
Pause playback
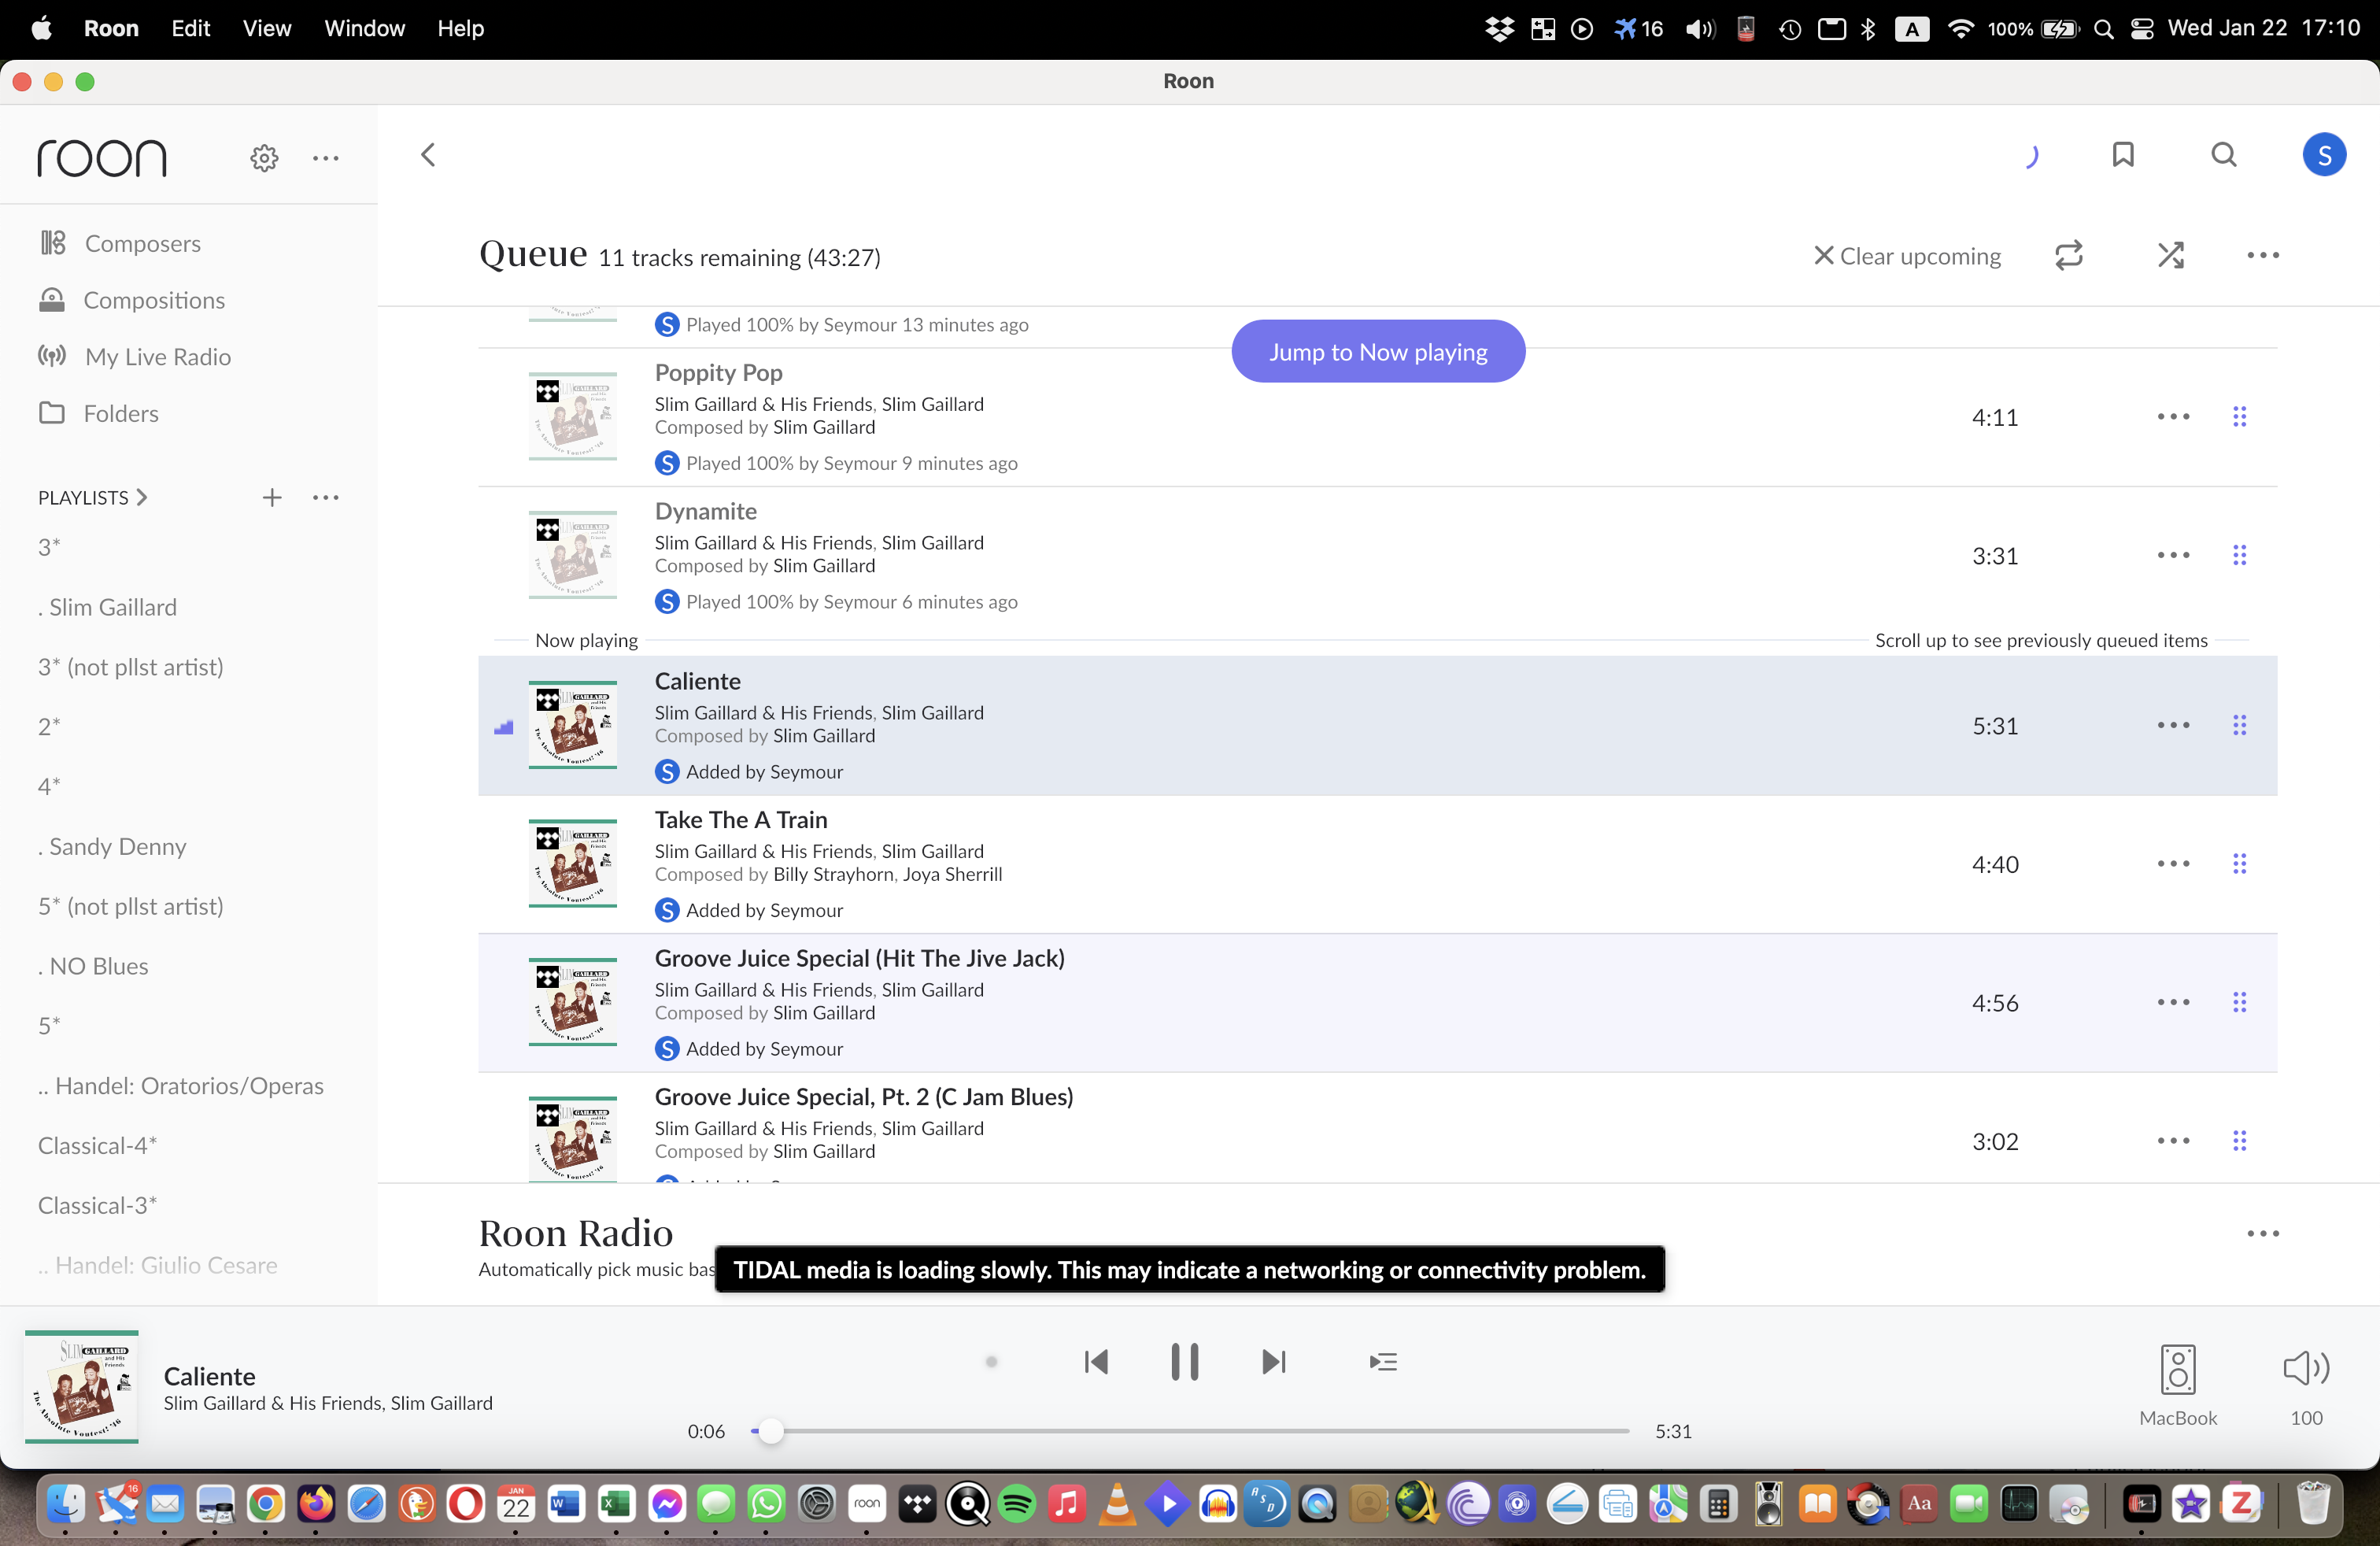[1184, 1361]
